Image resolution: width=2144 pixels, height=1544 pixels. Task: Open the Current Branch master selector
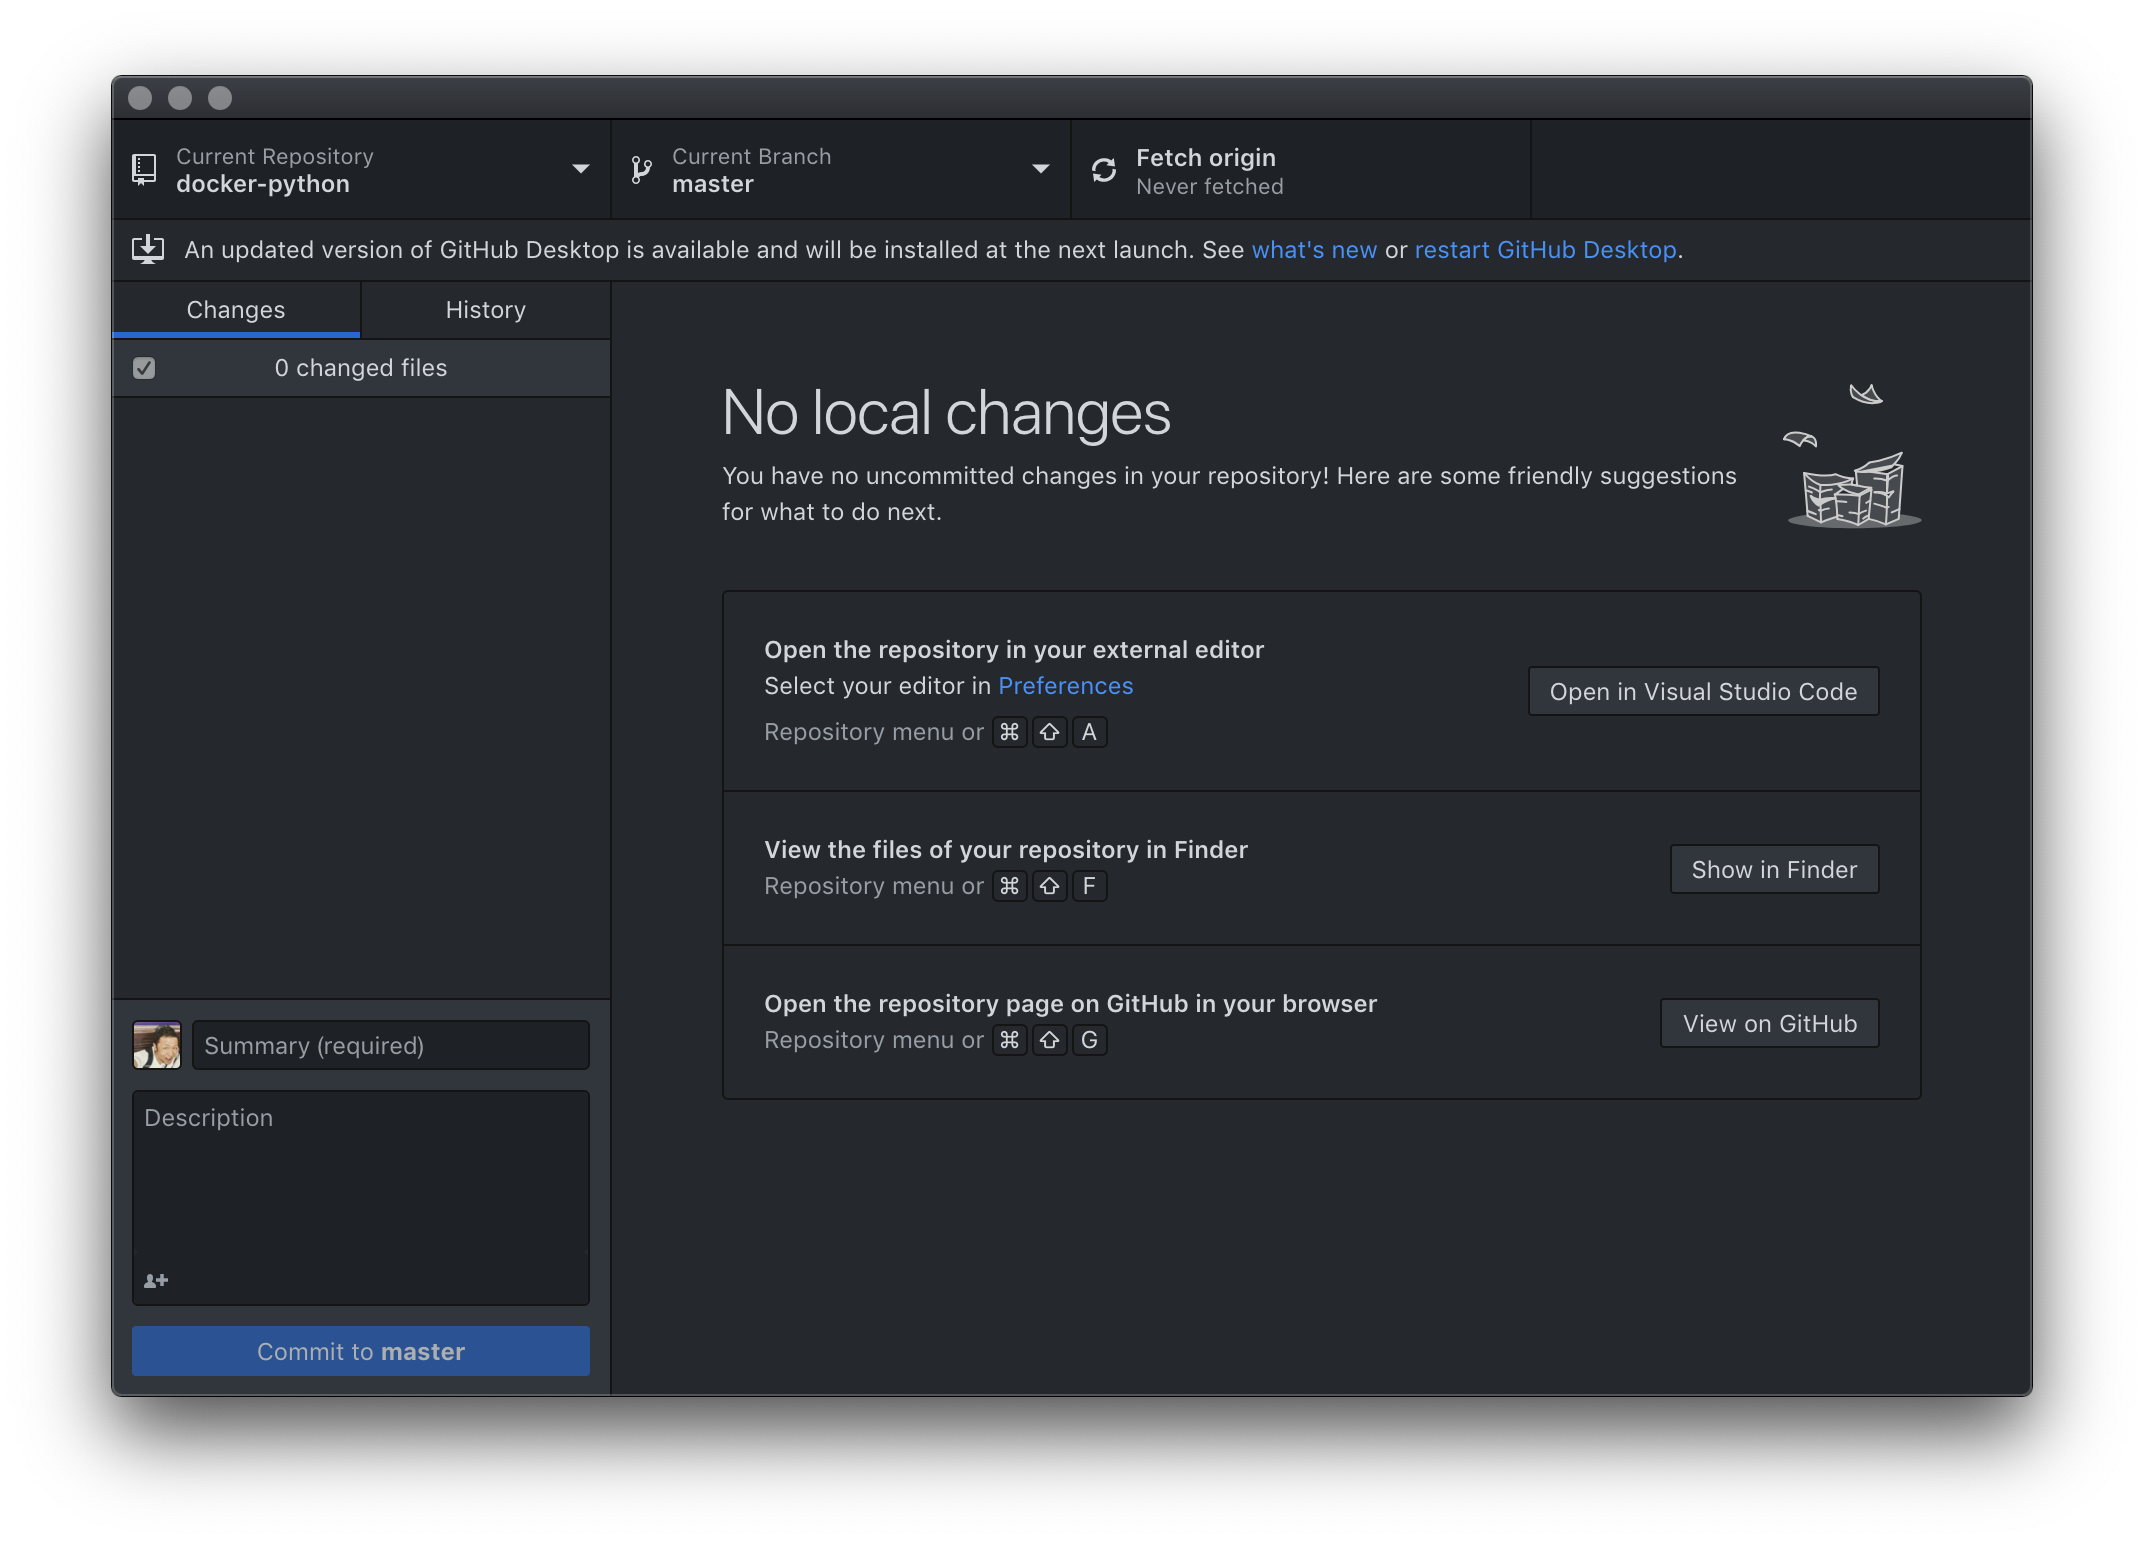tap(841, 170)
